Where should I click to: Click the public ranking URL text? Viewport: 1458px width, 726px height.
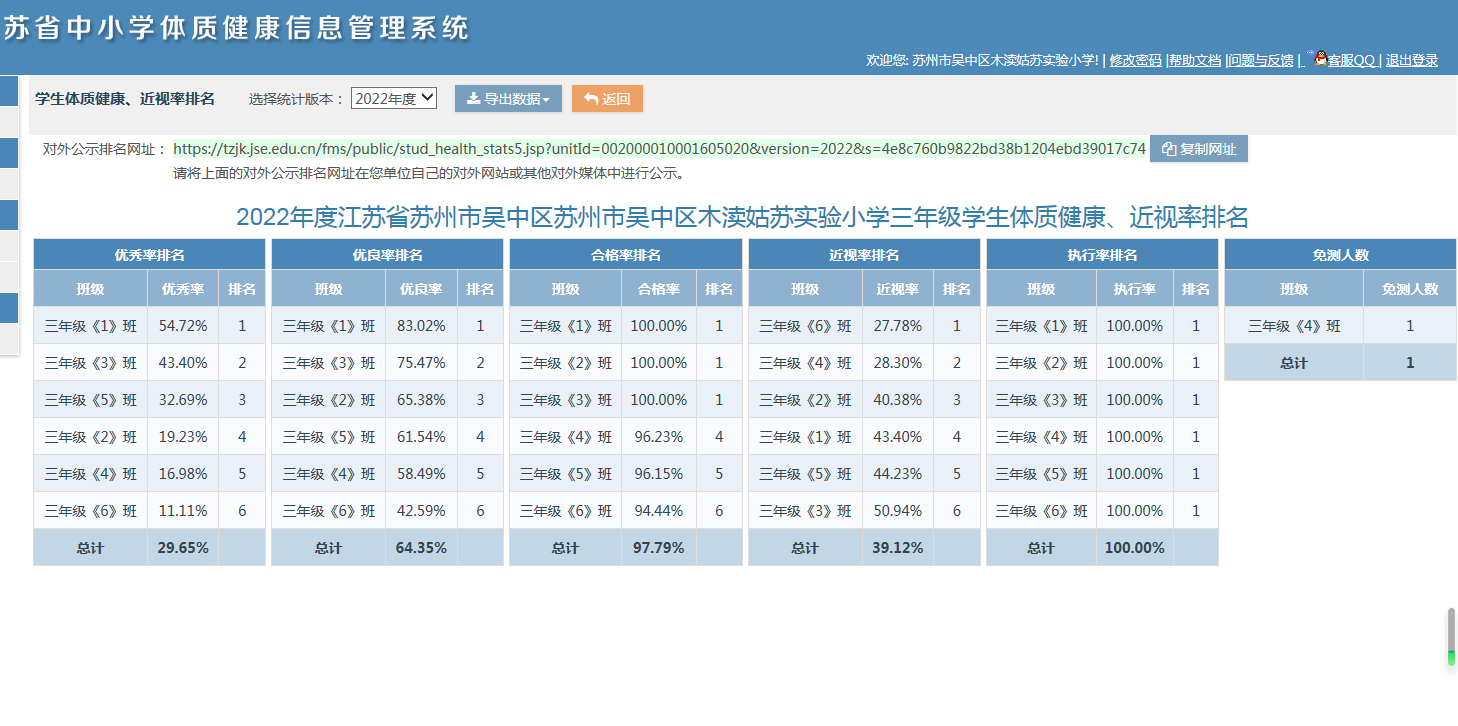click(660, 148)
